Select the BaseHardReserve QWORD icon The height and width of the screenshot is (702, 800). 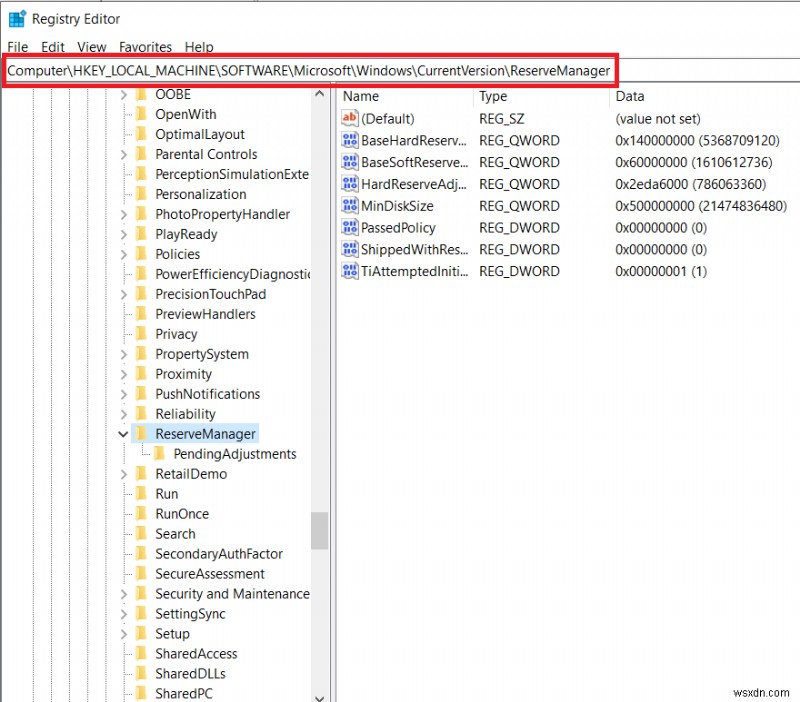pyautogui.click(x=350, y=140)
